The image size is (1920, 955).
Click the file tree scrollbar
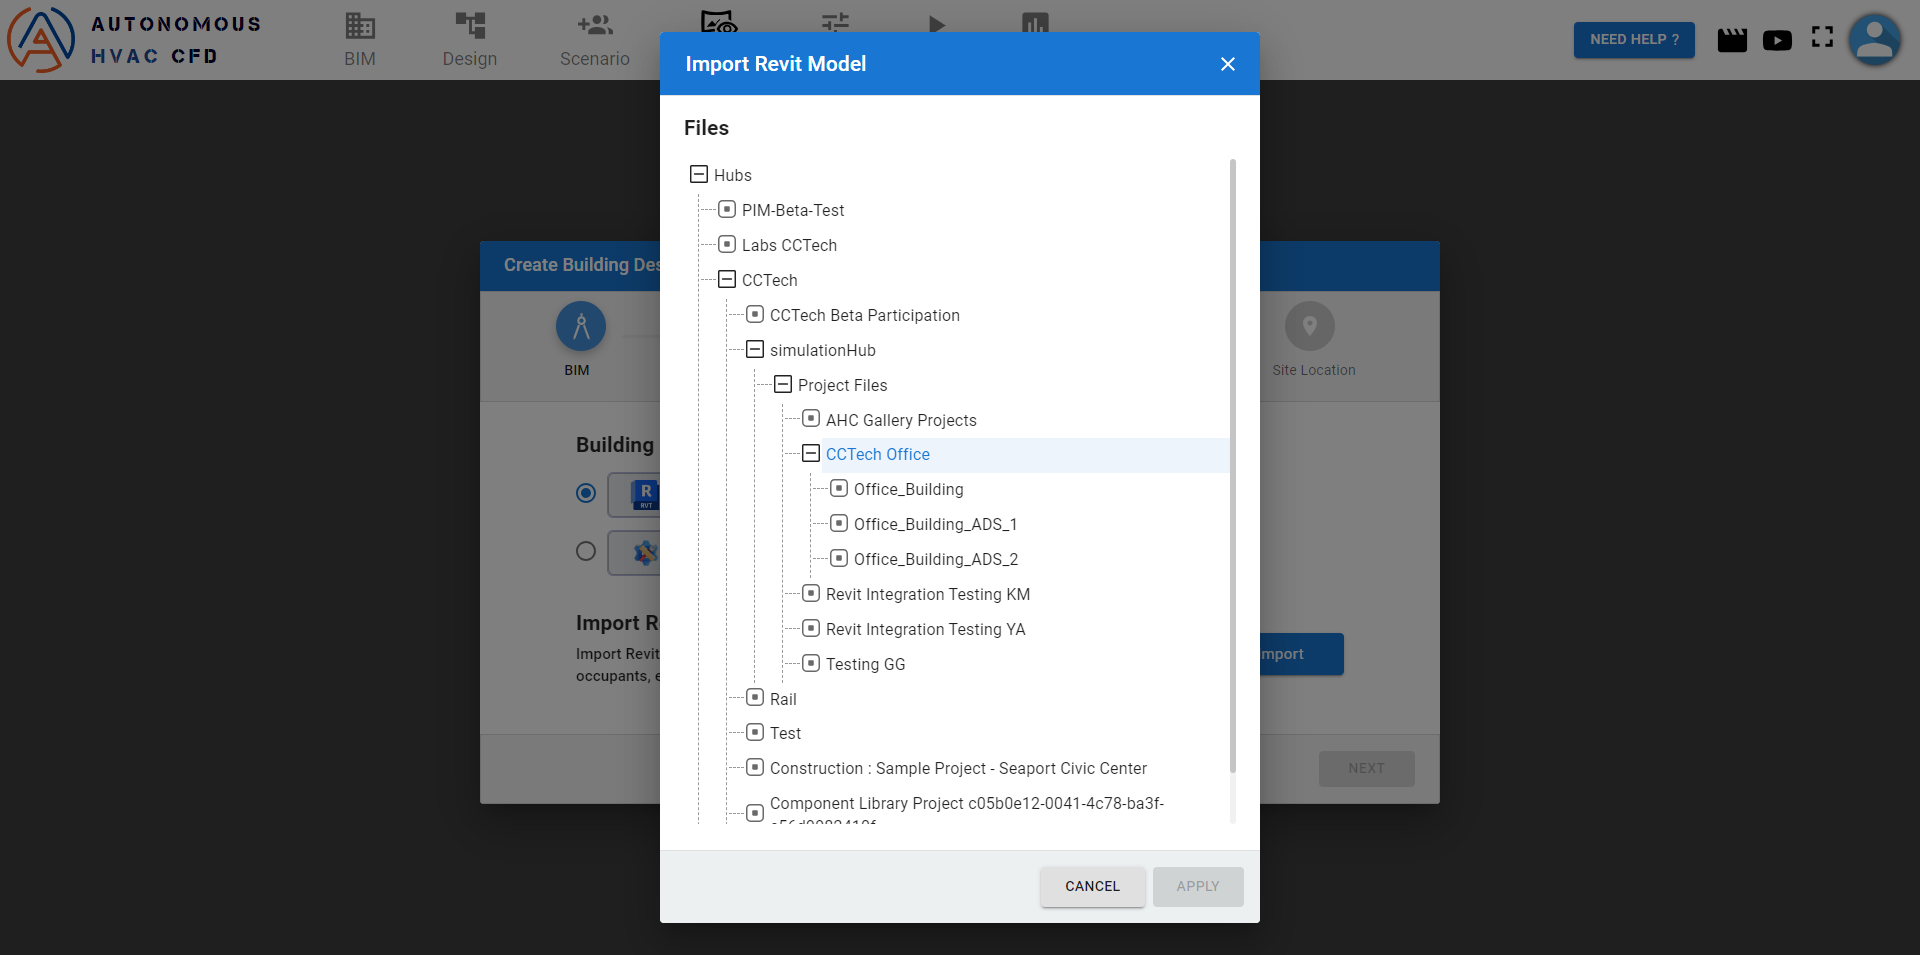point(1233,466)
